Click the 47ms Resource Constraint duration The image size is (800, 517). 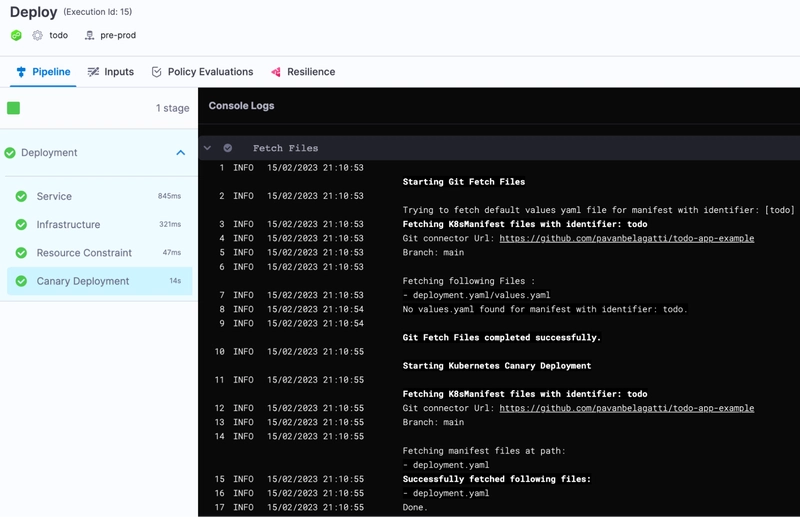coord(172,253)
